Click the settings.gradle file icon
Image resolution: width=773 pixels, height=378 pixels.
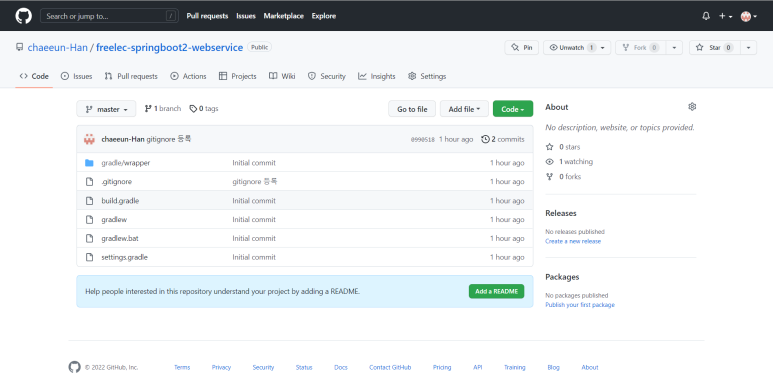coord(89,257)
